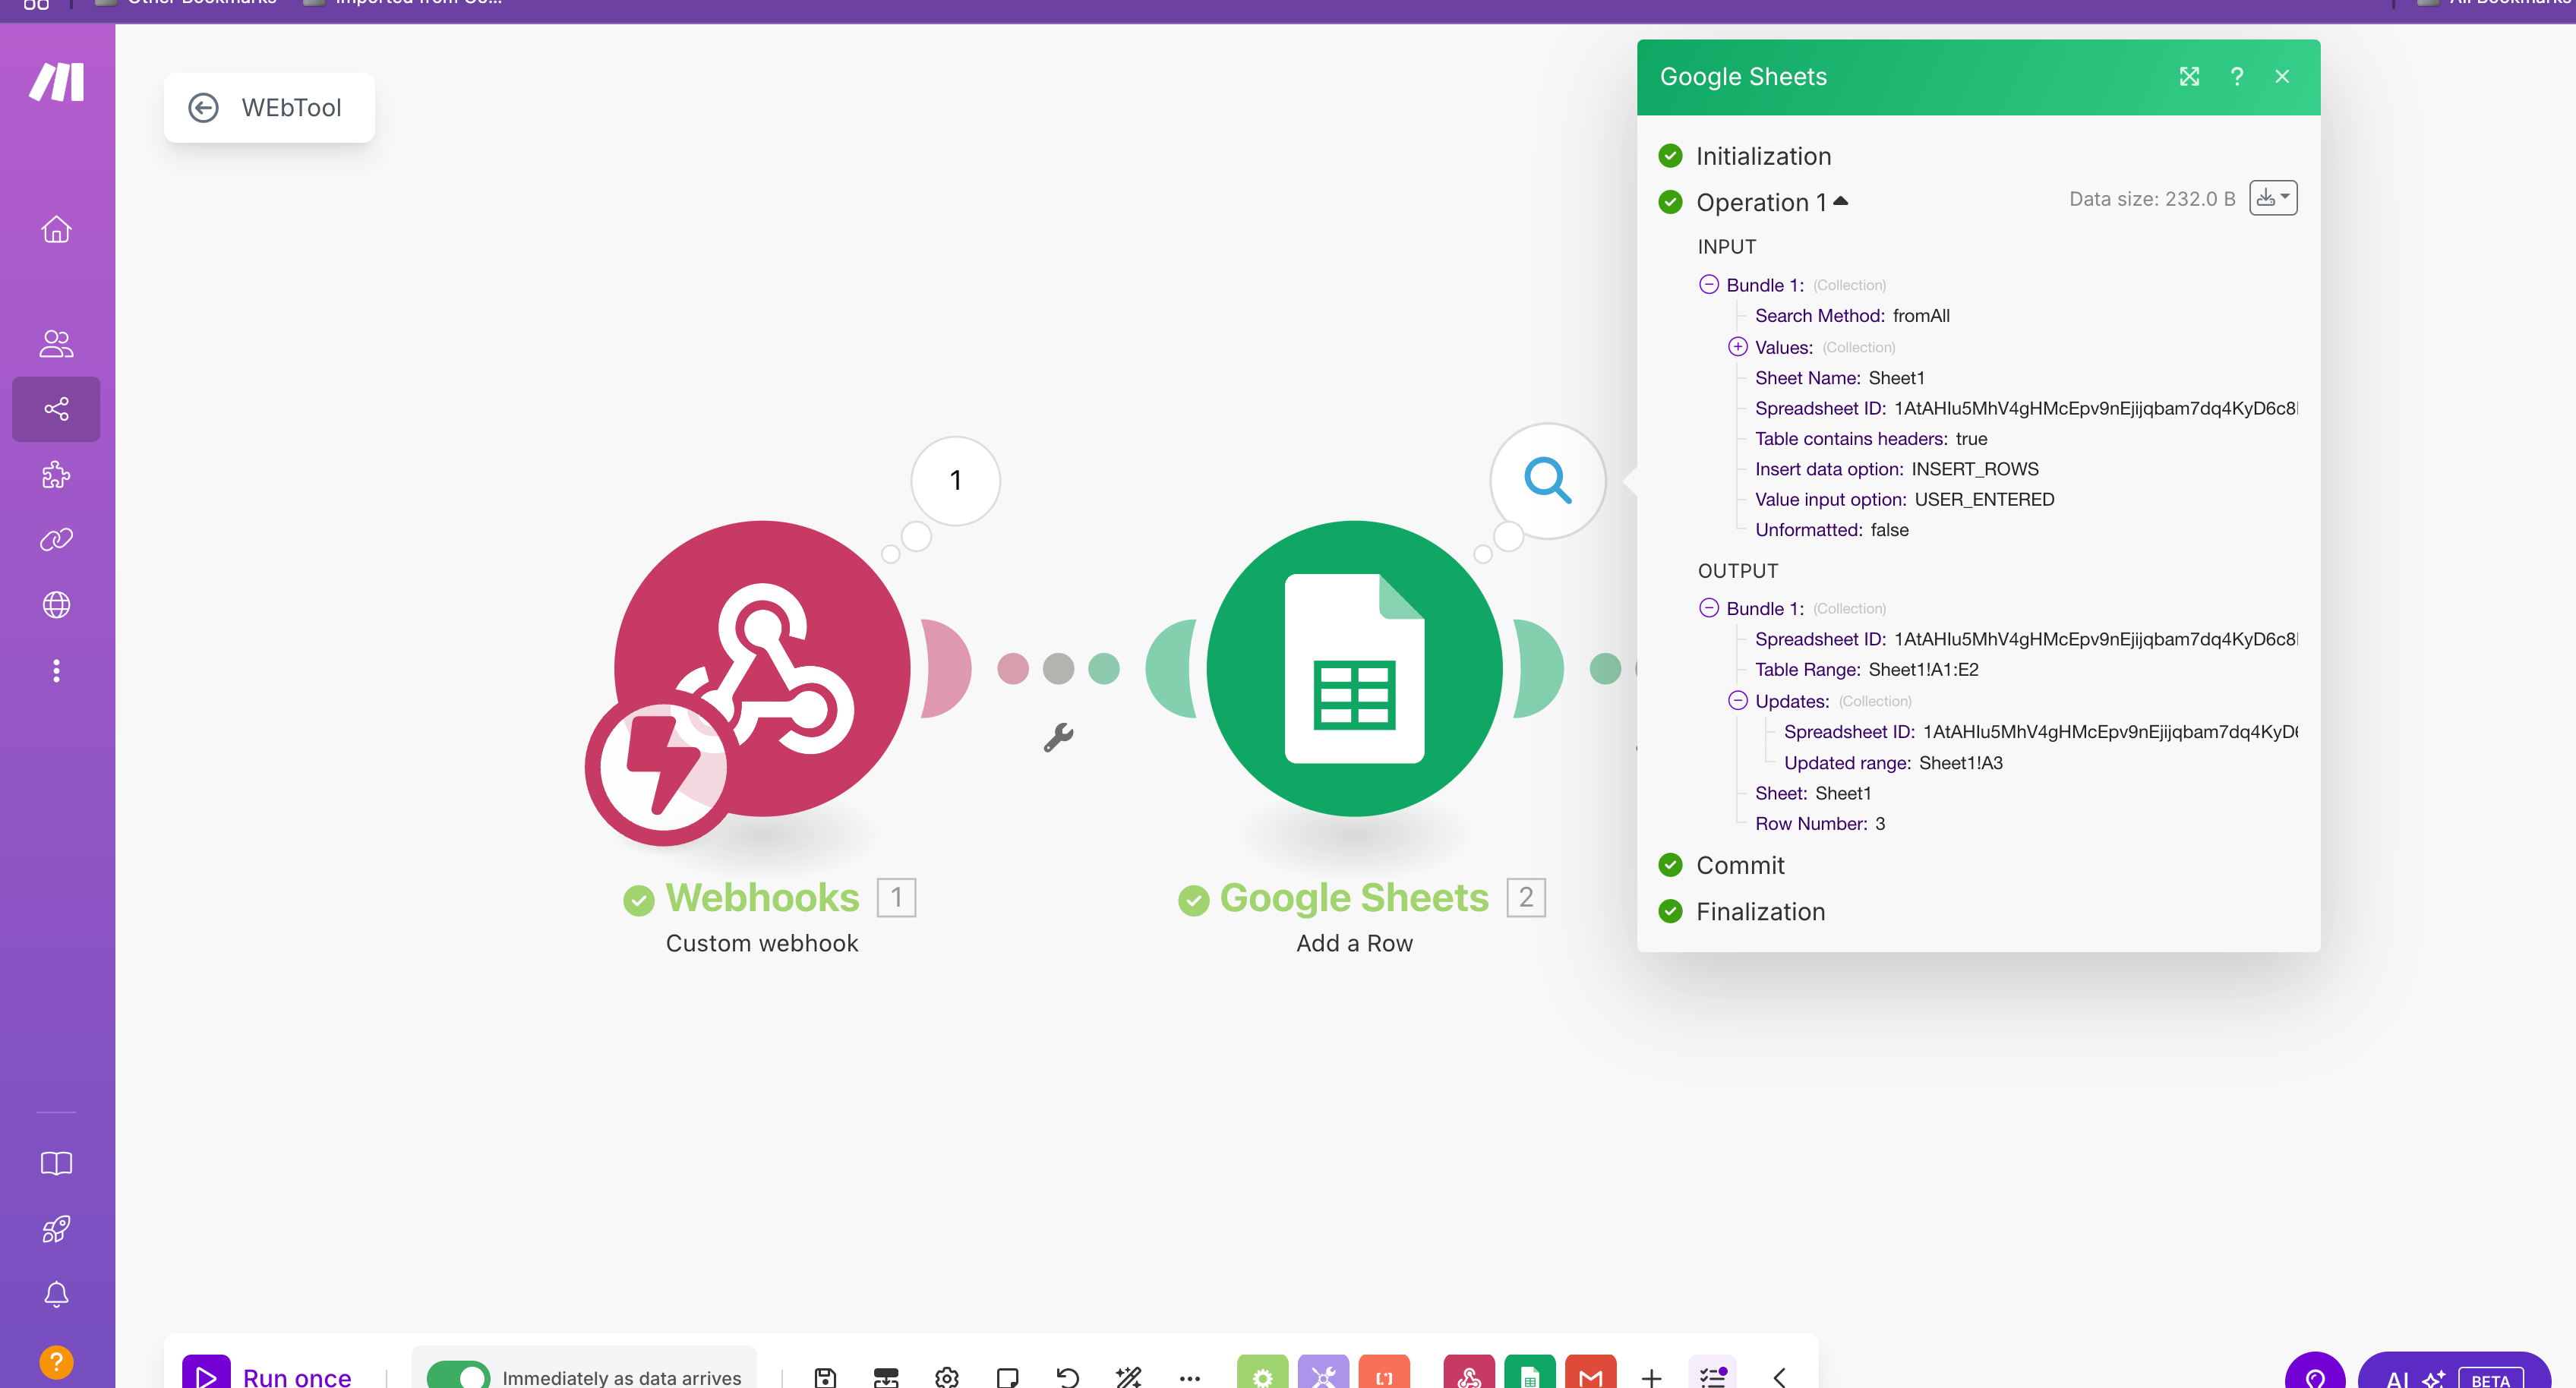
Task: Collapse INPUT Bundle 1 collection
Action: pyautogui.click(x=1709, y=284)
